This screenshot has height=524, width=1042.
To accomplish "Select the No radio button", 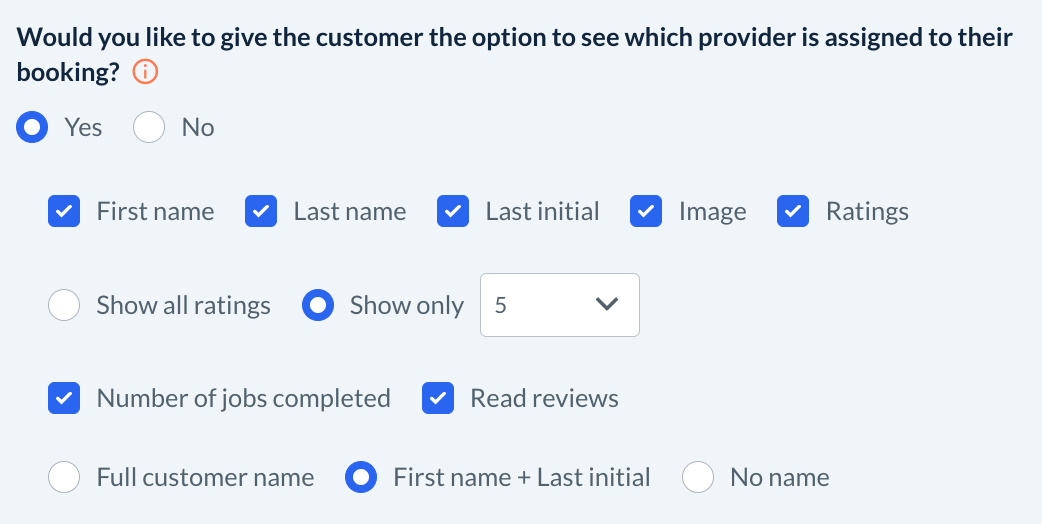I will pyautogui.click(x=149, y=128).
